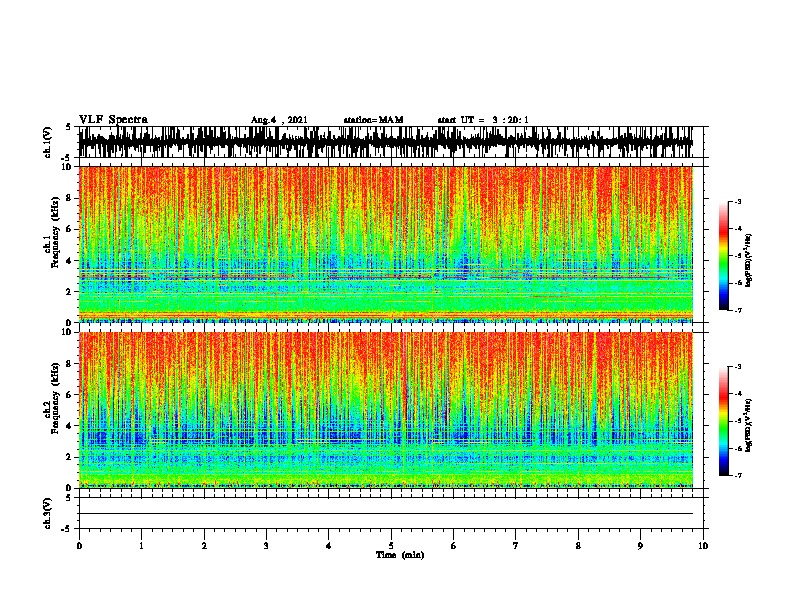Image resolution: width=792 pixels, height=612 pixels.
Task: Click the "Time (min)" axis label
Action: pos(400,555)
